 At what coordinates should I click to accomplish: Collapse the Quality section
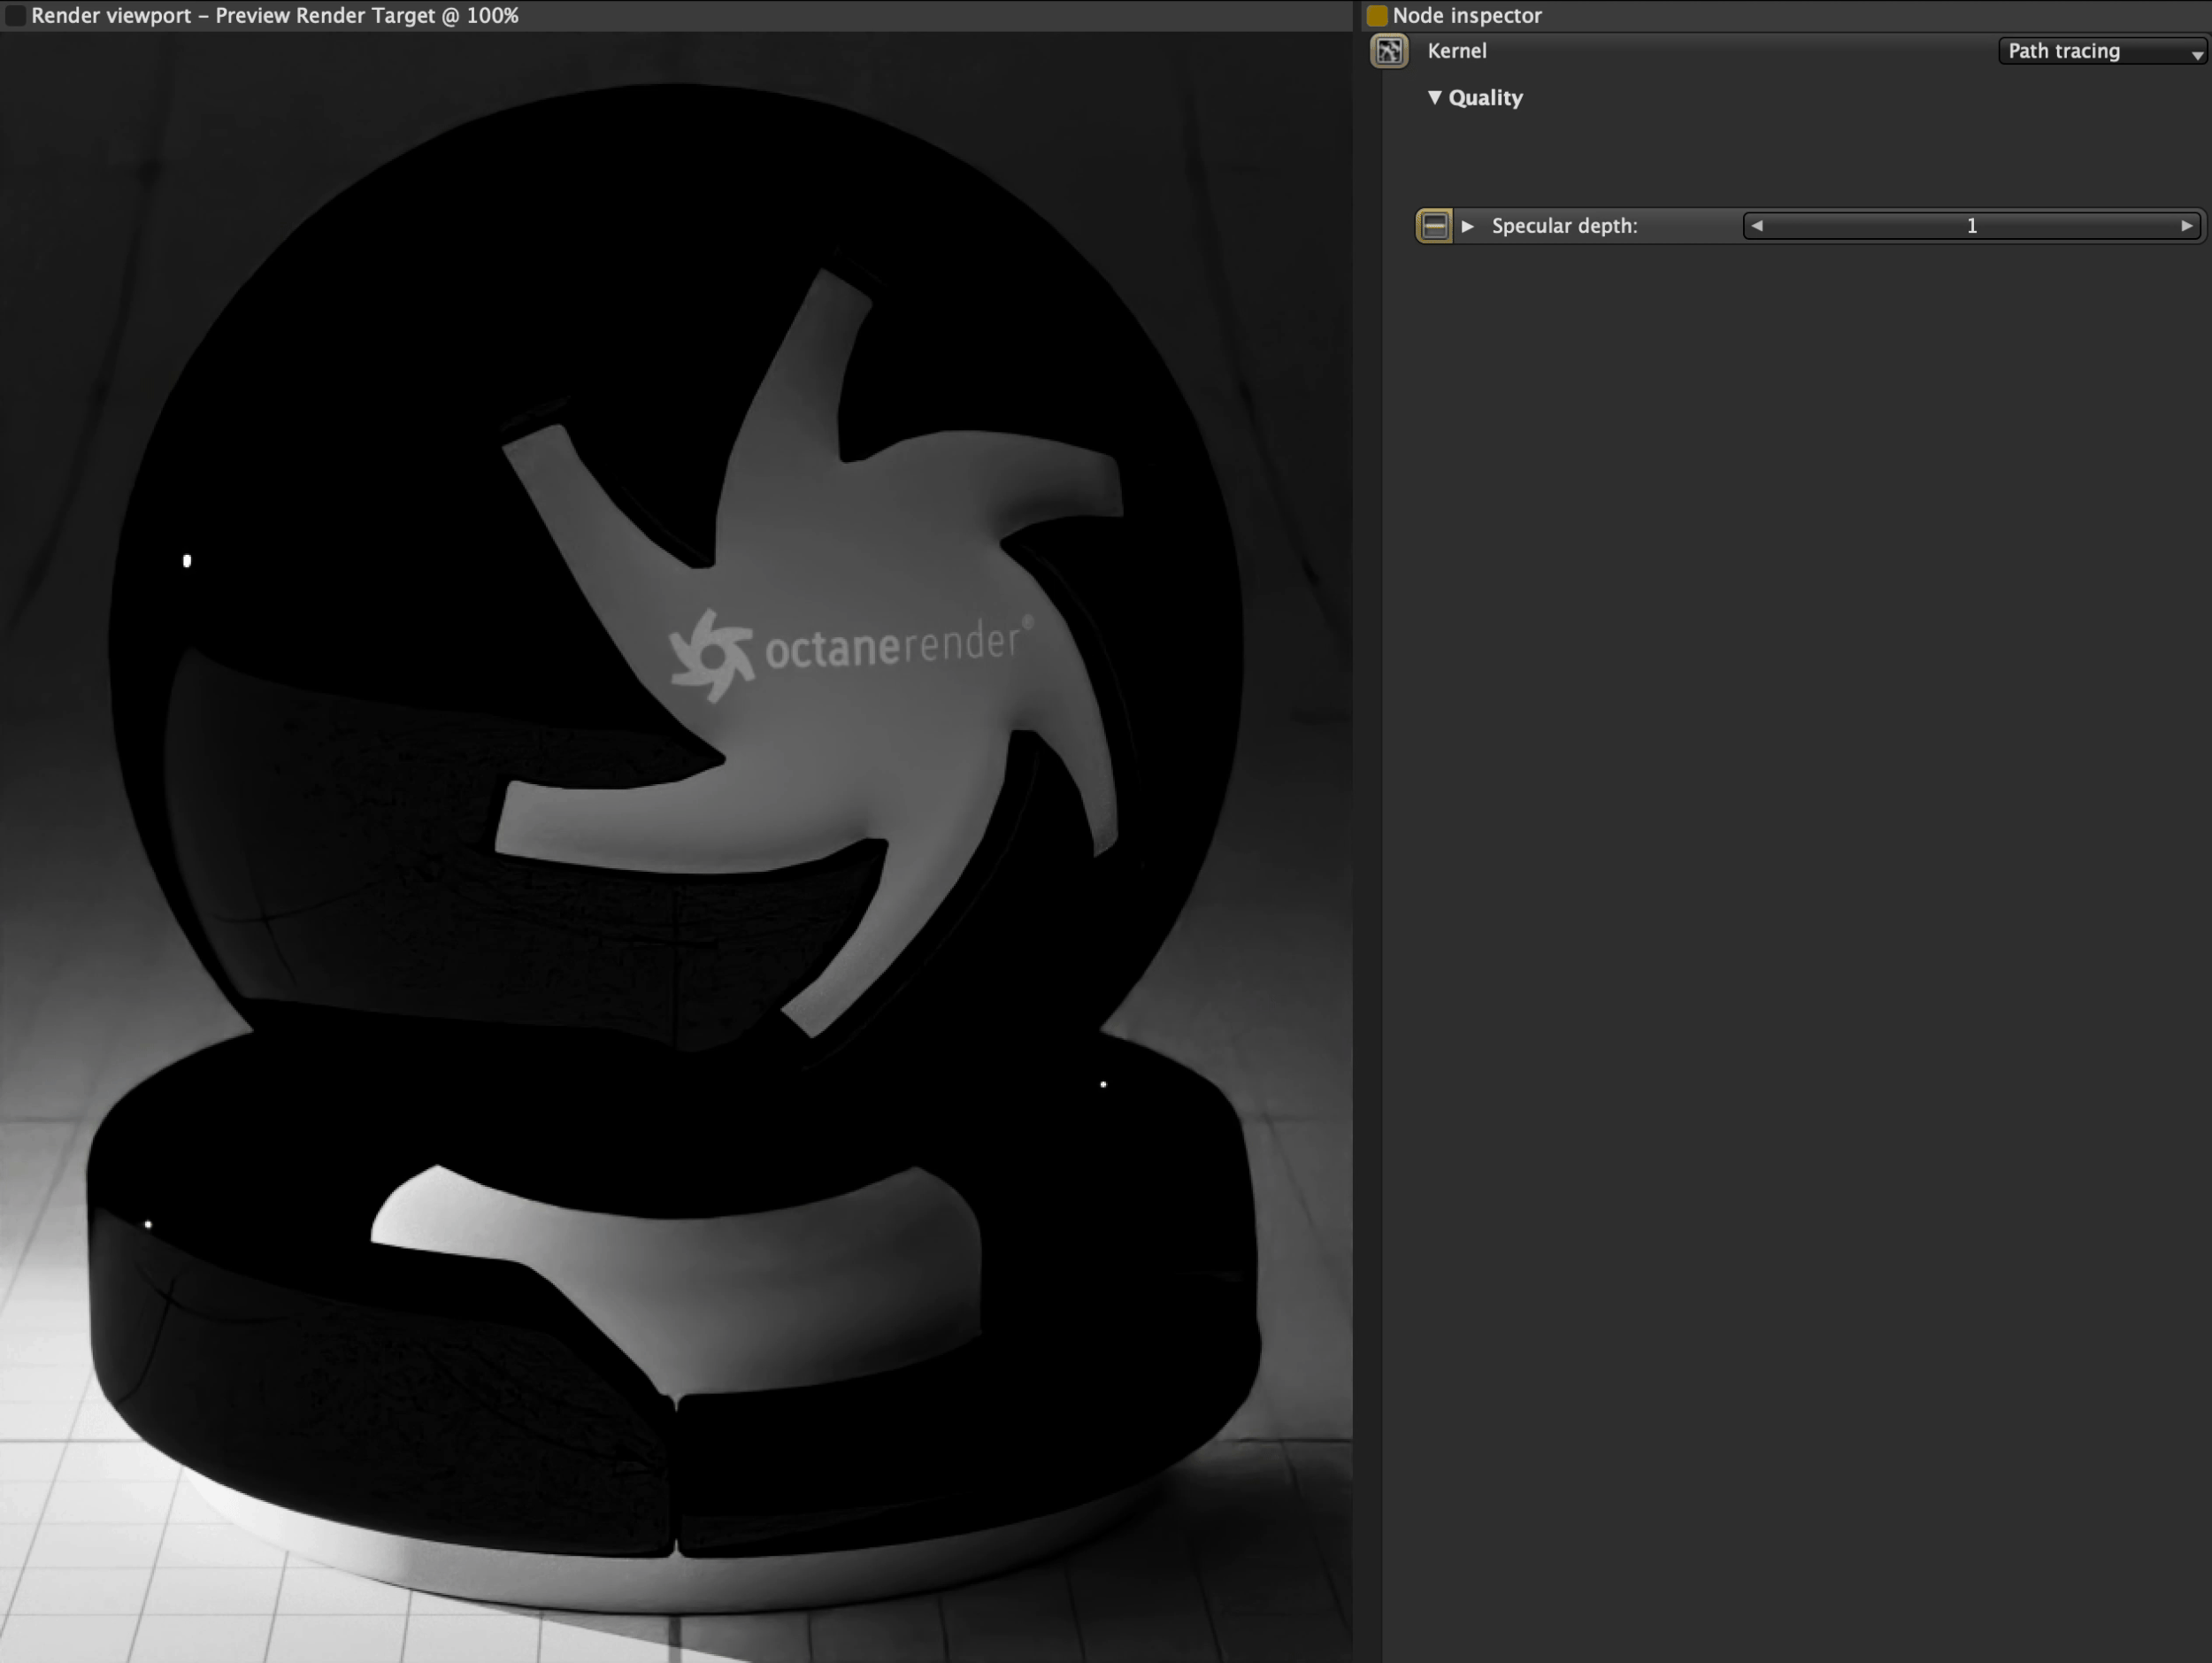1436,97
